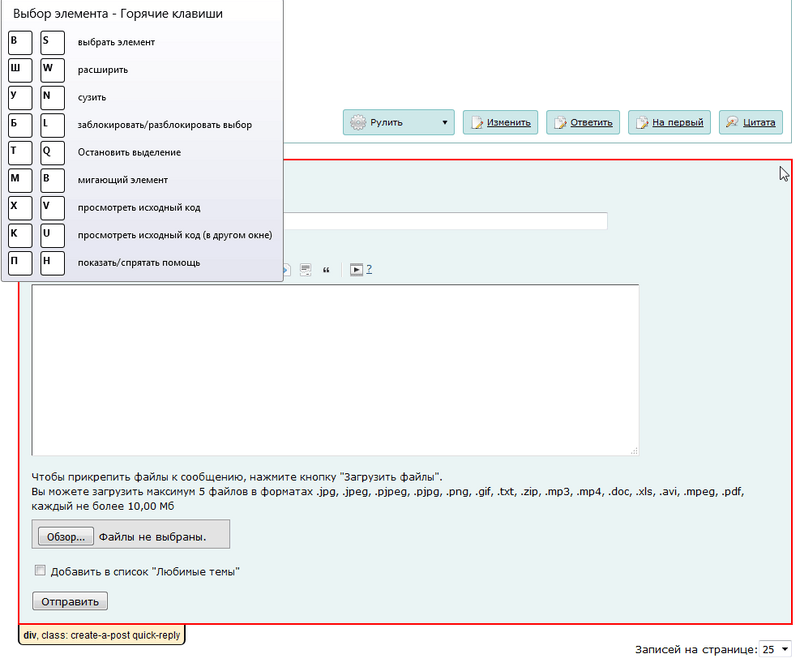This screenshot has height=662, width=800.
Task: Open the question mark help link near video icon
Action: click(369, 269)
